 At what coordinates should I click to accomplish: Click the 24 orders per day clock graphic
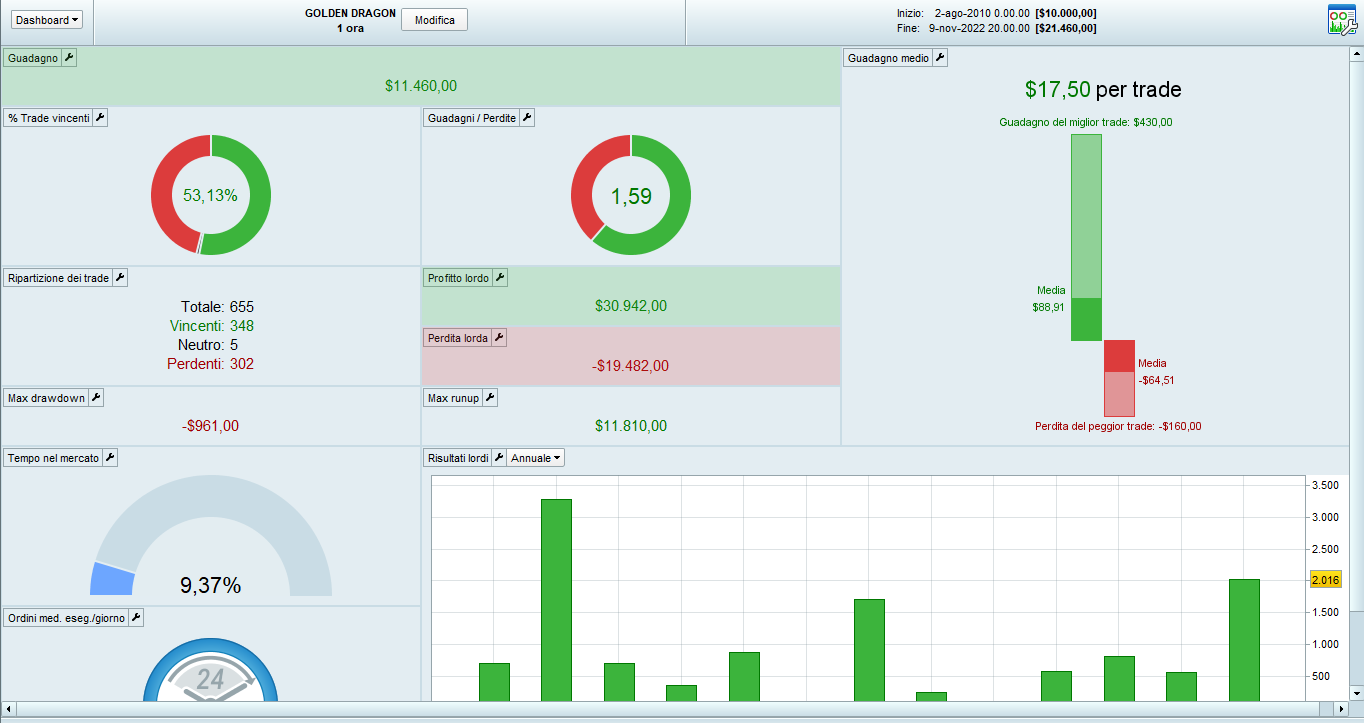click(x=210, y=670)
